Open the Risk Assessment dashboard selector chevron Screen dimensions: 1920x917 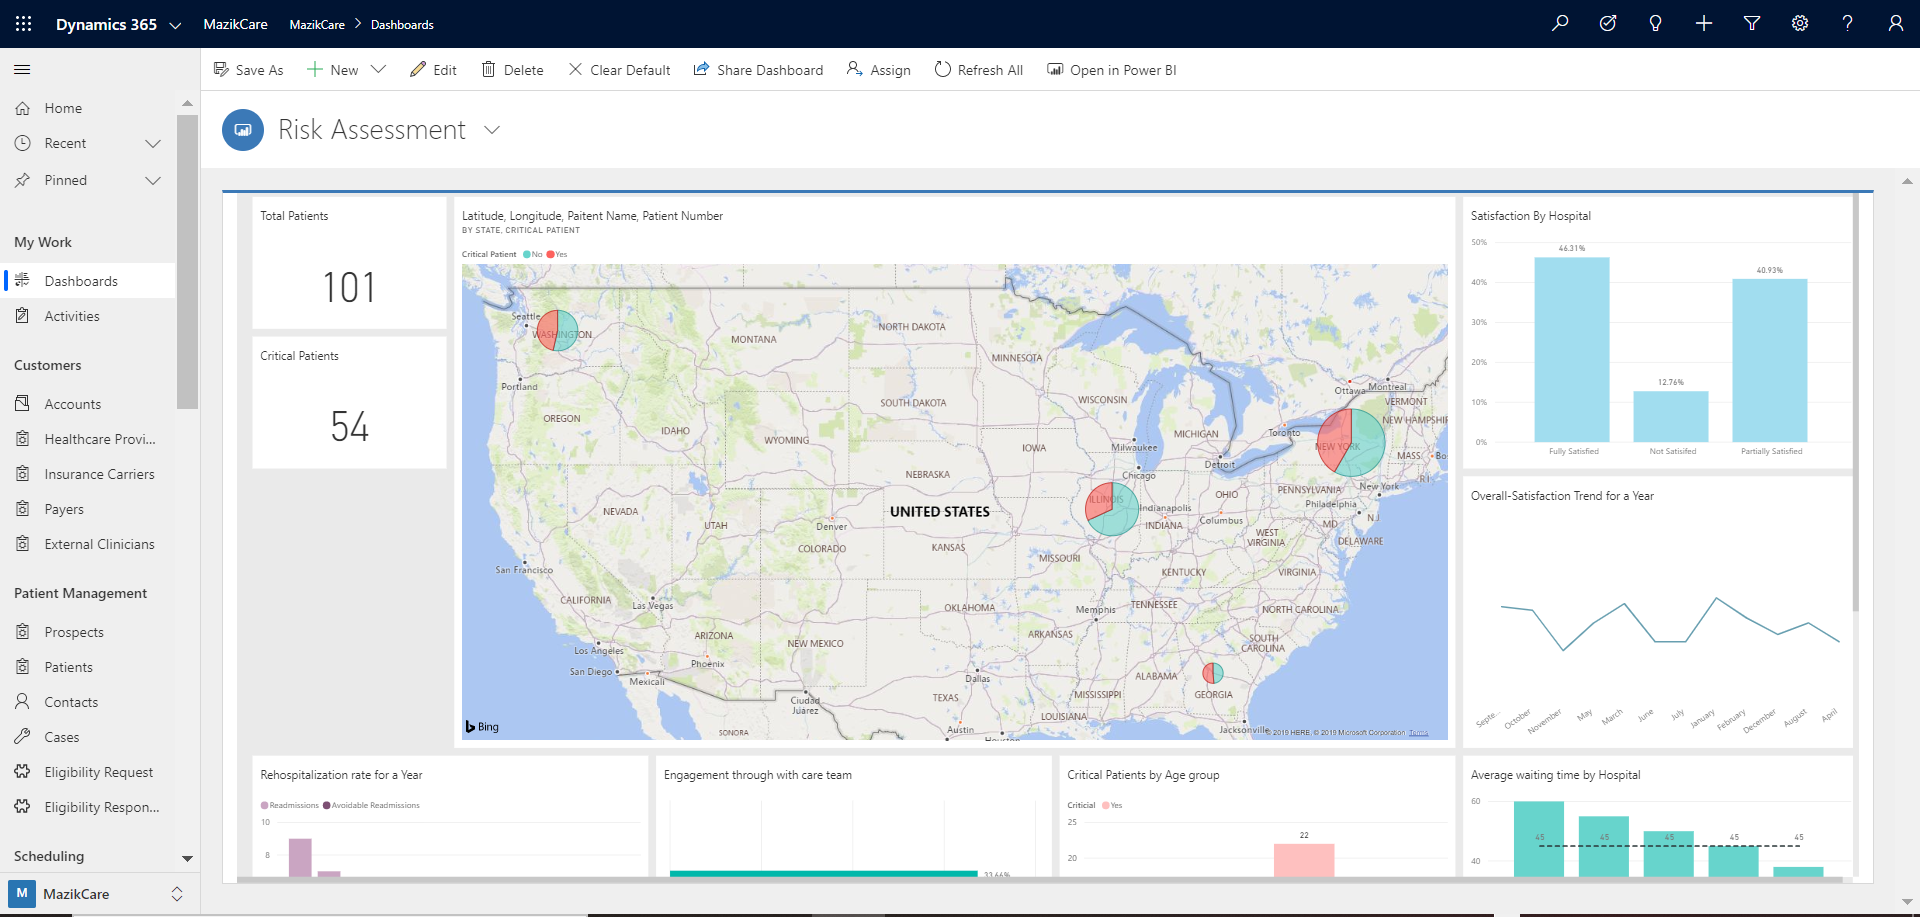click(x=492, y=130)
